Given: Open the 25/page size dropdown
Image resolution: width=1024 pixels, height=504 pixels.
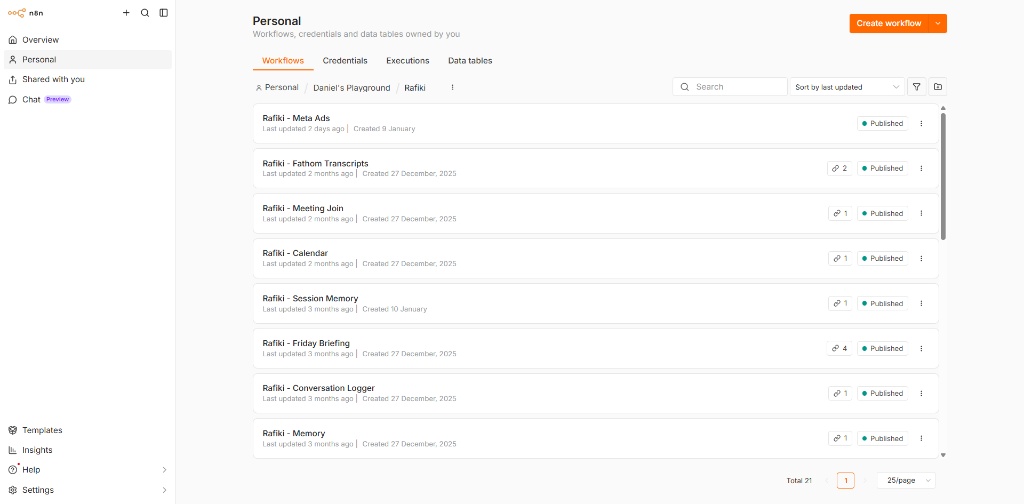Looking at the screenshot, I should coord(906,481).
